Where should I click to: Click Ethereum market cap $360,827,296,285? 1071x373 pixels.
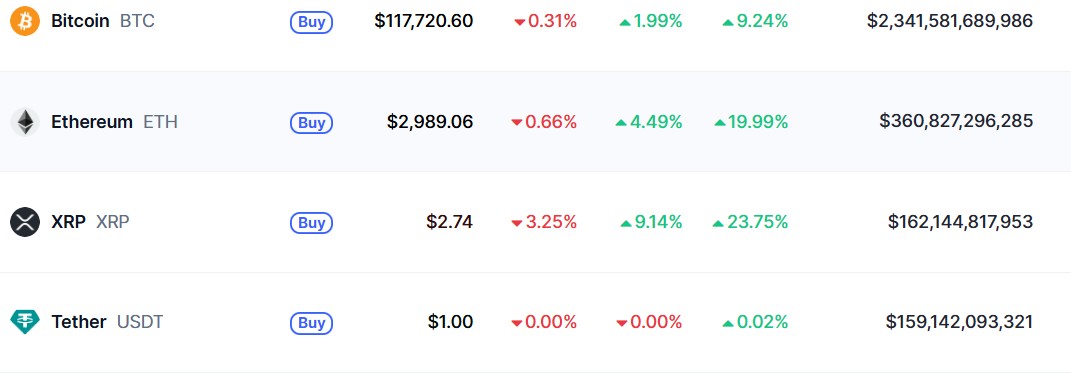(956, 122)
